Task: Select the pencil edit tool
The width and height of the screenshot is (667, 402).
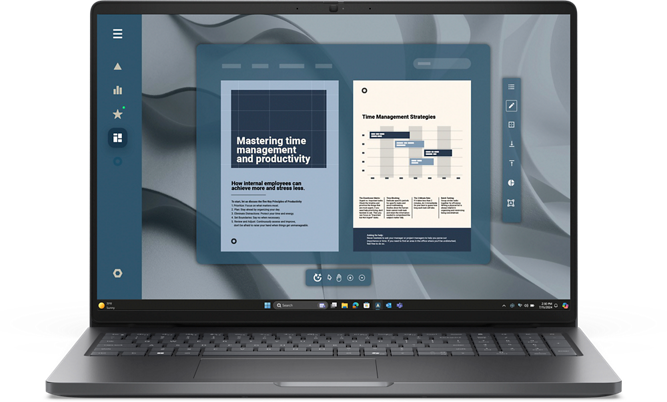Action: tap(511, 105)
